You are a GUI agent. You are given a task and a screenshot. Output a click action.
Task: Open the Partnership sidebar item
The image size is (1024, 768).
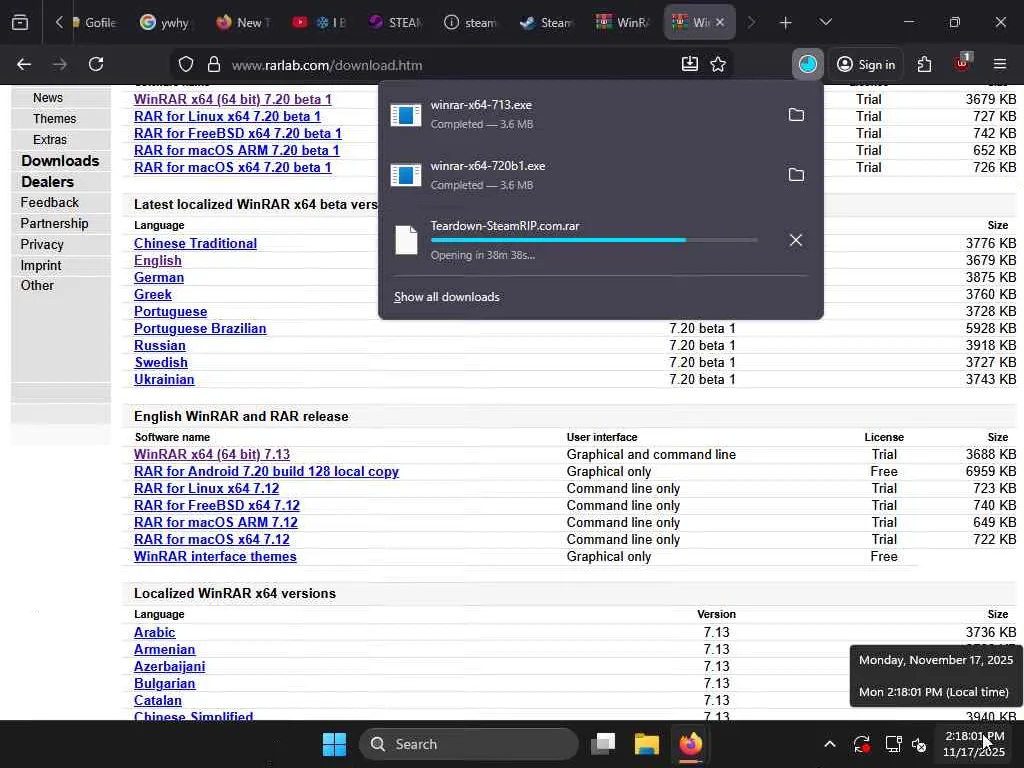point(54,223)
